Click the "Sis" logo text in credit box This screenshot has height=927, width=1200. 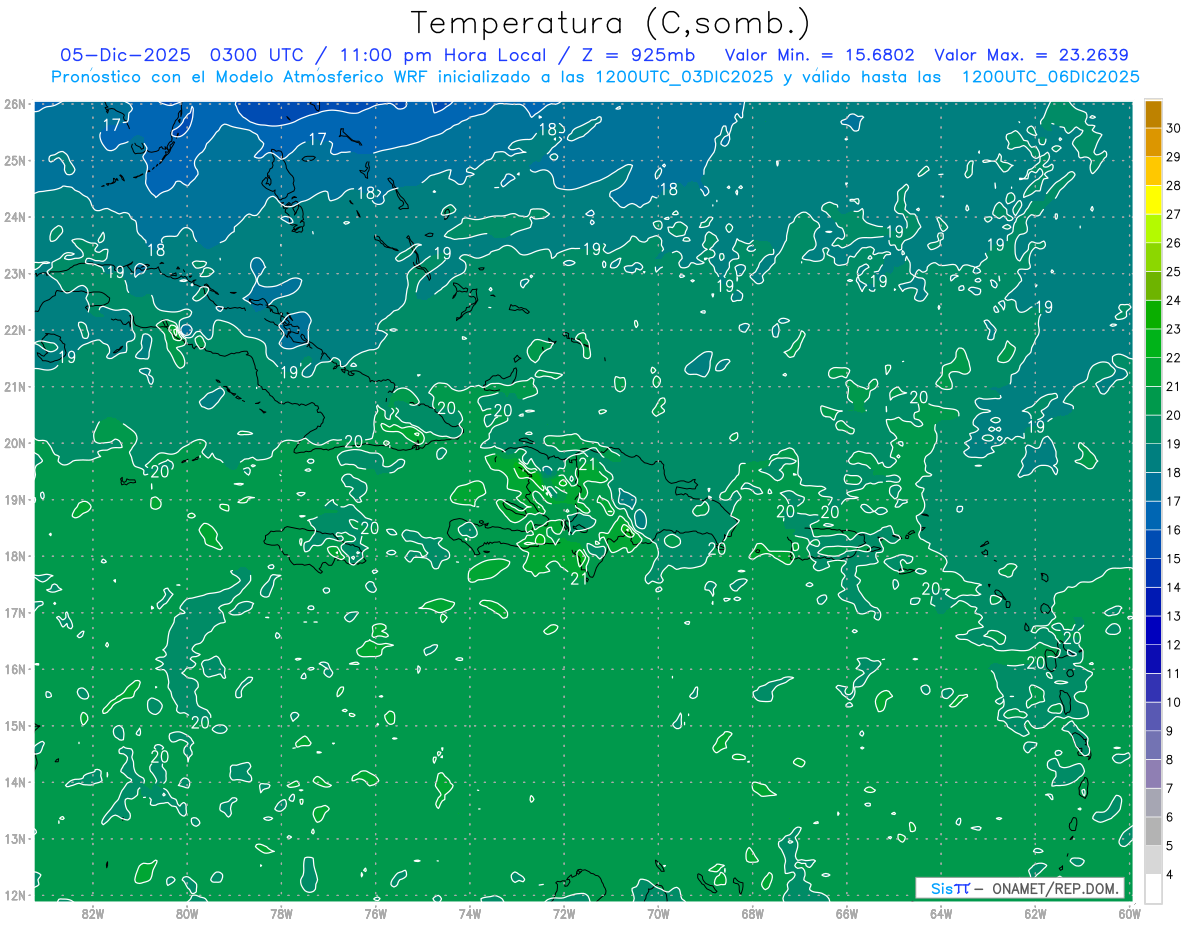(x=942, y=888)
